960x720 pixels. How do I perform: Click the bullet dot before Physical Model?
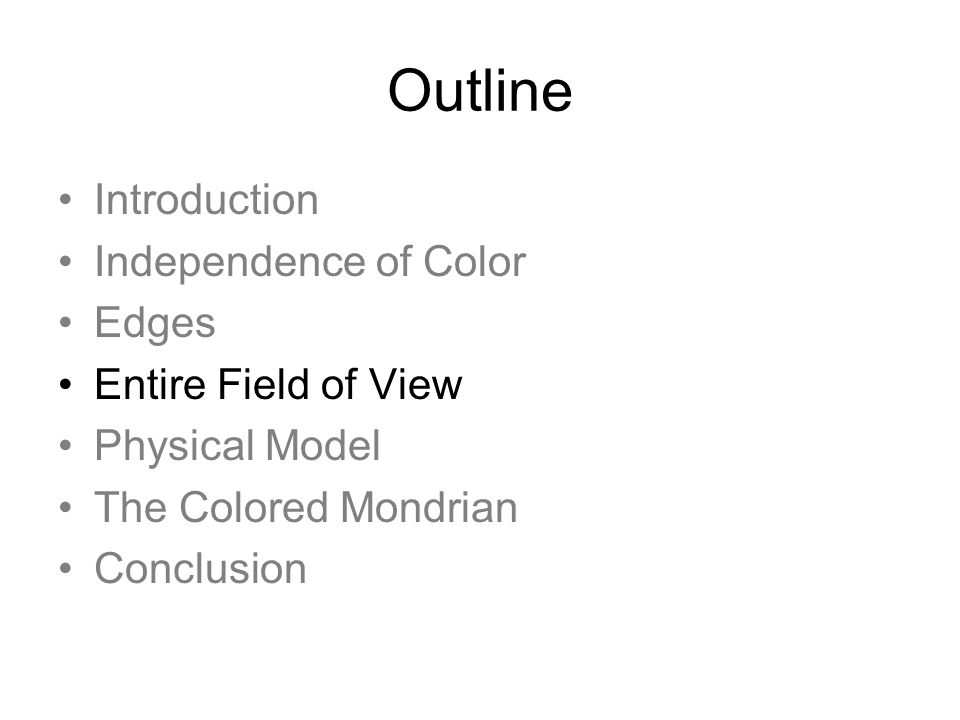coord(66,446)
